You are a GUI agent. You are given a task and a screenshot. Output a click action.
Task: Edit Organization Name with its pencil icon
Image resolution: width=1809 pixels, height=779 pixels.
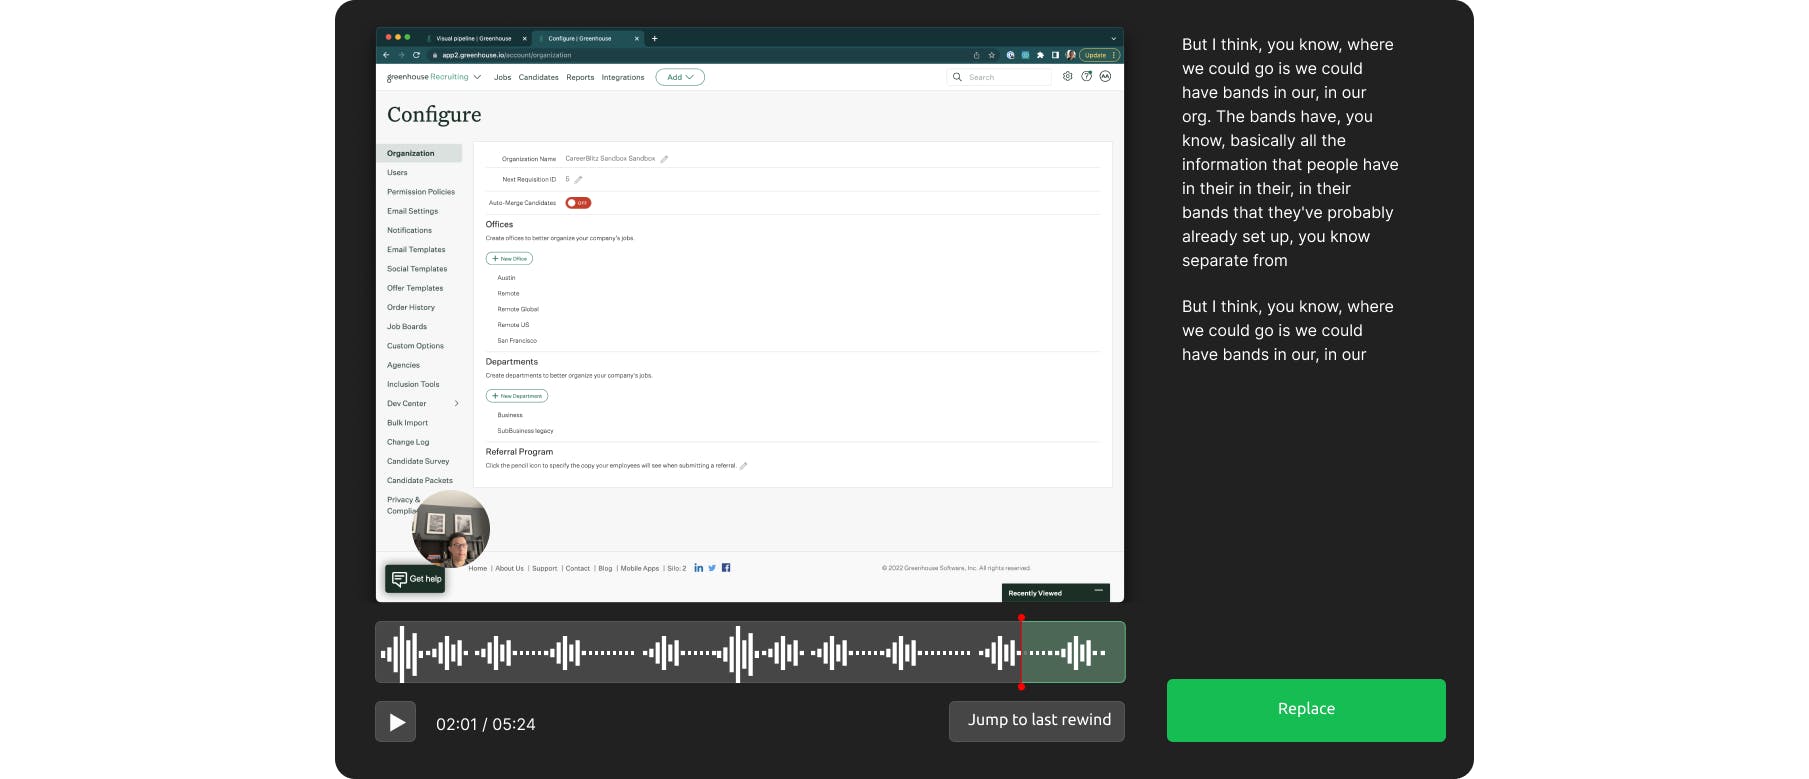(664, 159)
